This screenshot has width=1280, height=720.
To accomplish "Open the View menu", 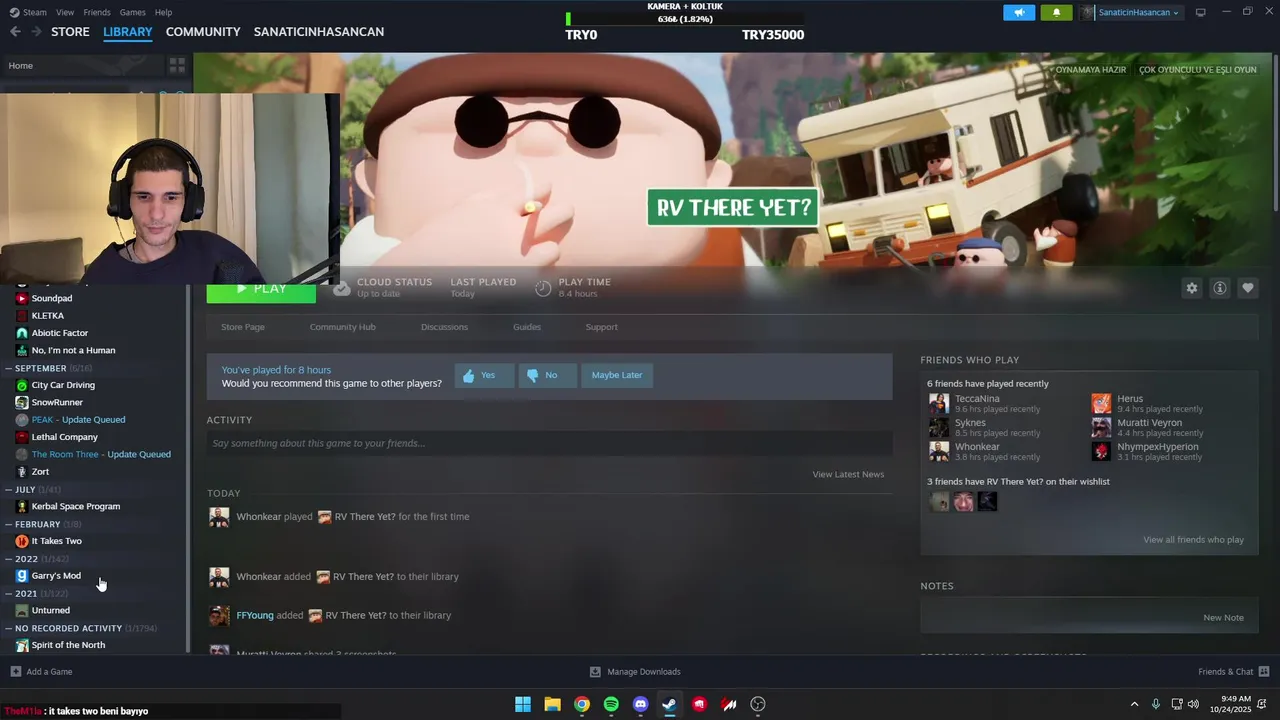I will [x=65, y=12].
